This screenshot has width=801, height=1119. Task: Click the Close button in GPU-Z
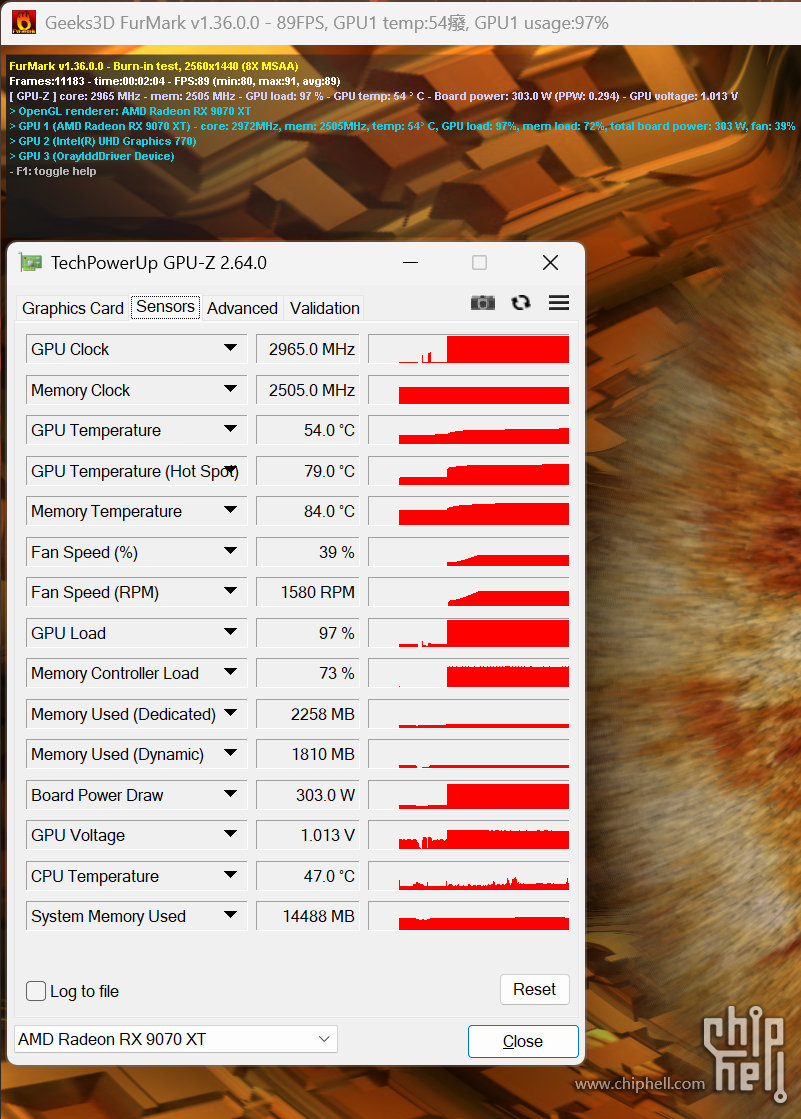pyautogui.click(x=523, y=1041)
